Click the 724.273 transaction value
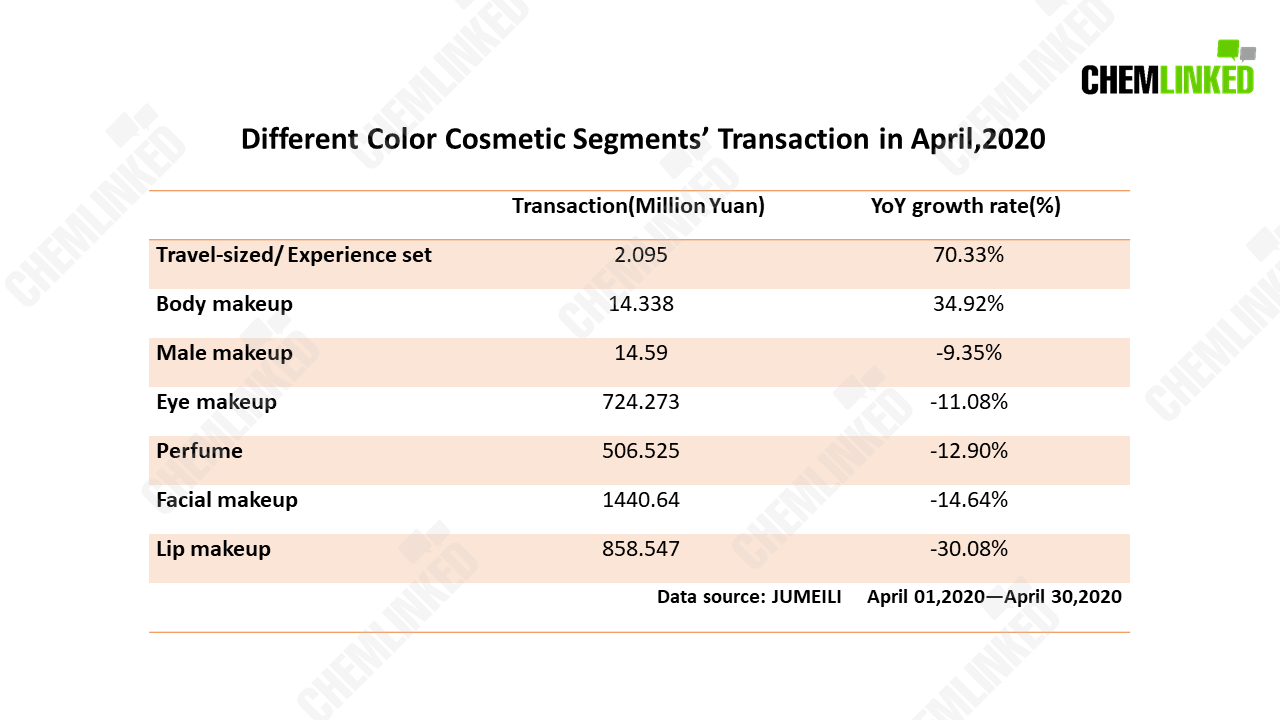The image size is (1280, 720). pos(641,402)
